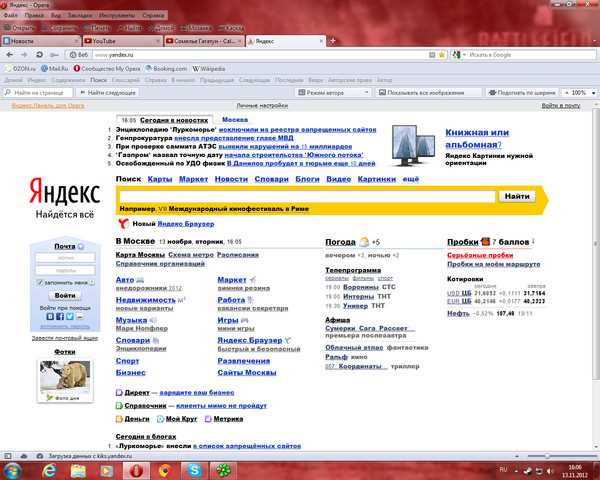This screenshot has height=480, width=600.
Task: Open the Закладки menu
Action: [x=80, y=15]
